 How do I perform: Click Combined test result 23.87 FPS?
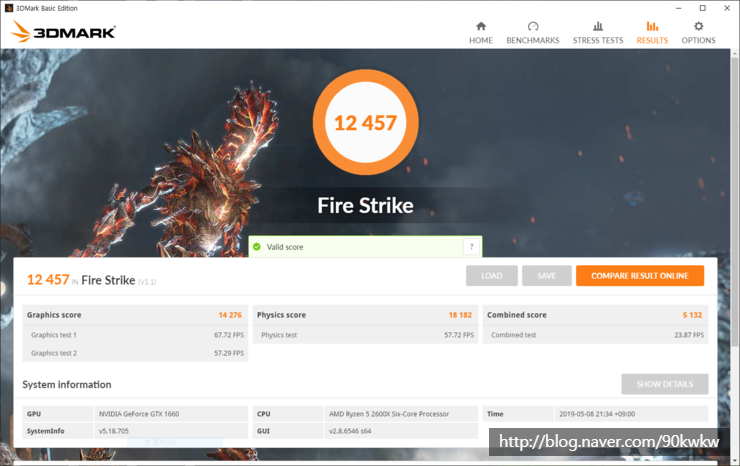(689, 335)
